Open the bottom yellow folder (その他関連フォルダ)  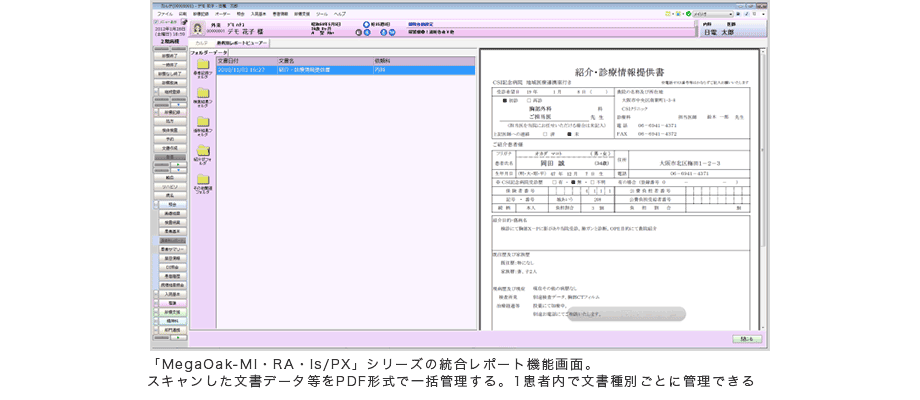pos(202,180)
